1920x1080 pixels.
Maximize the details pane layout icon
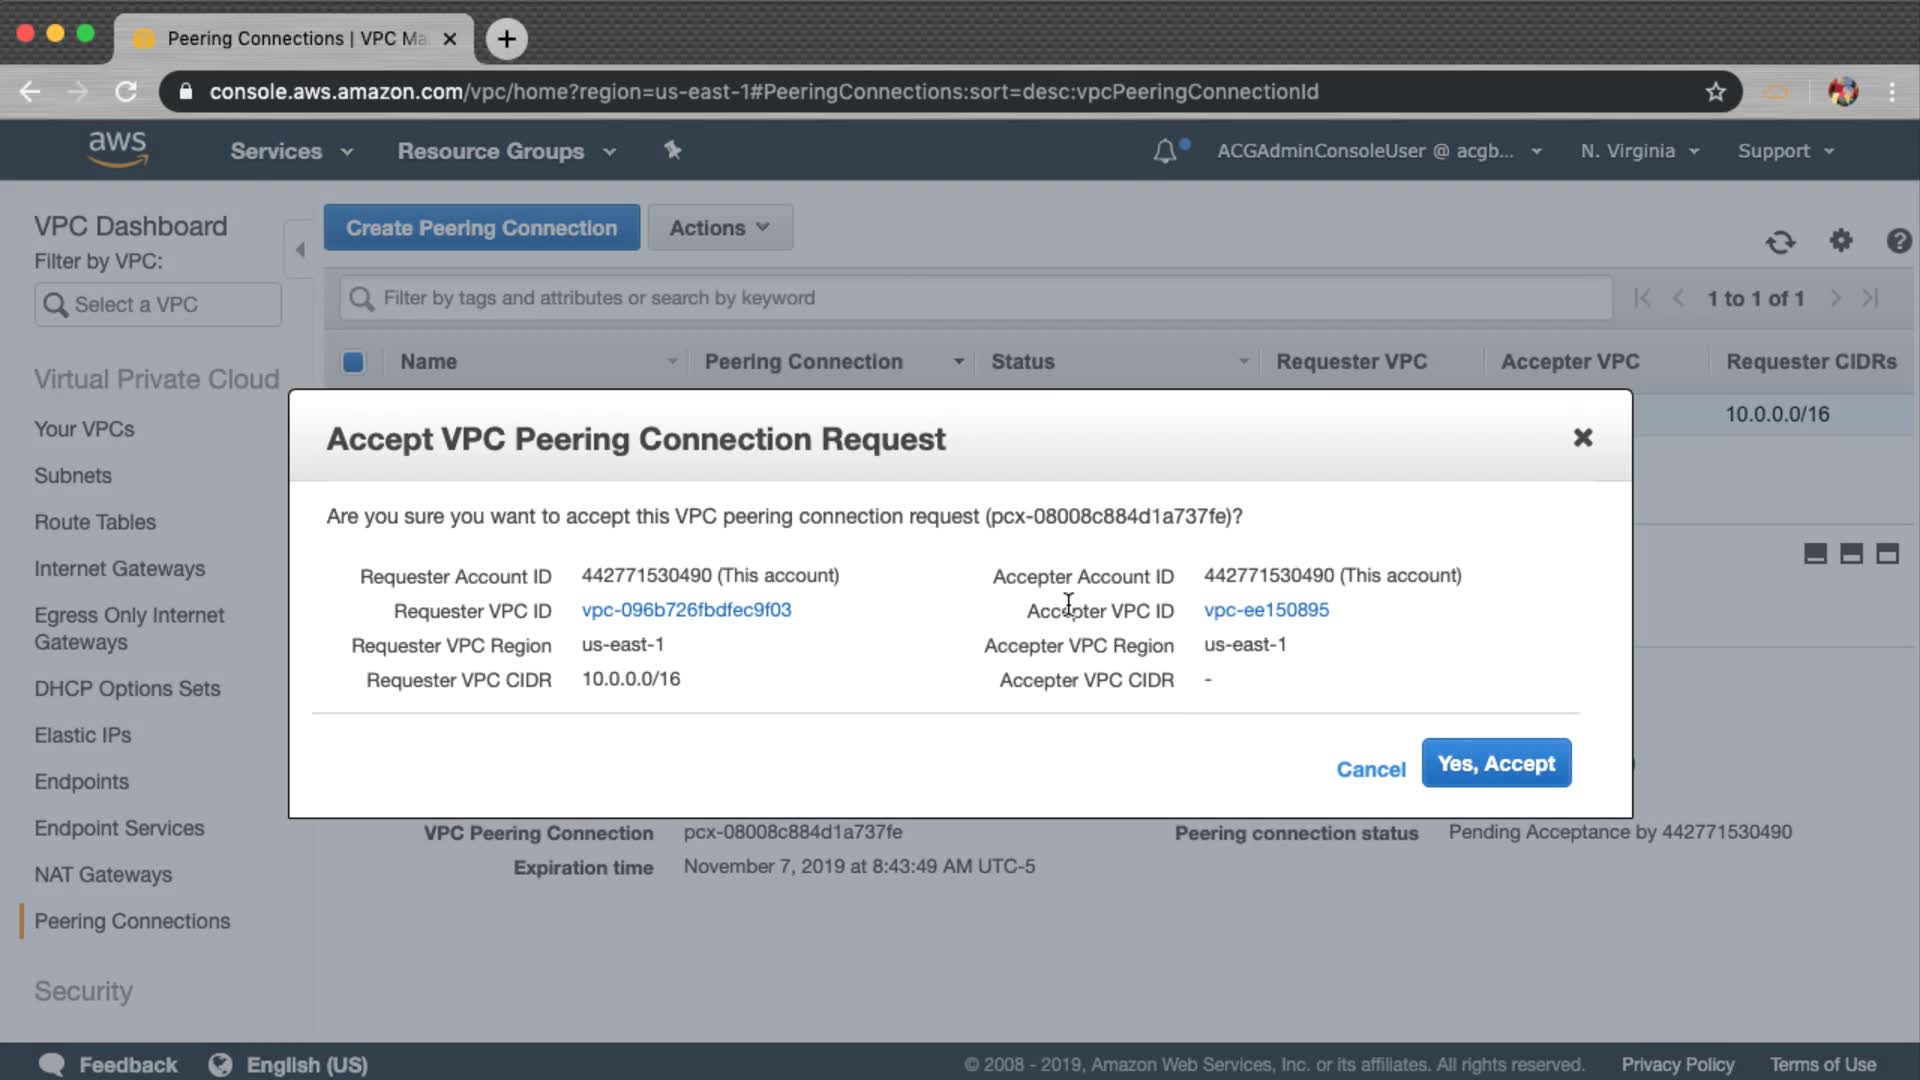click(x=1887, y=554)
